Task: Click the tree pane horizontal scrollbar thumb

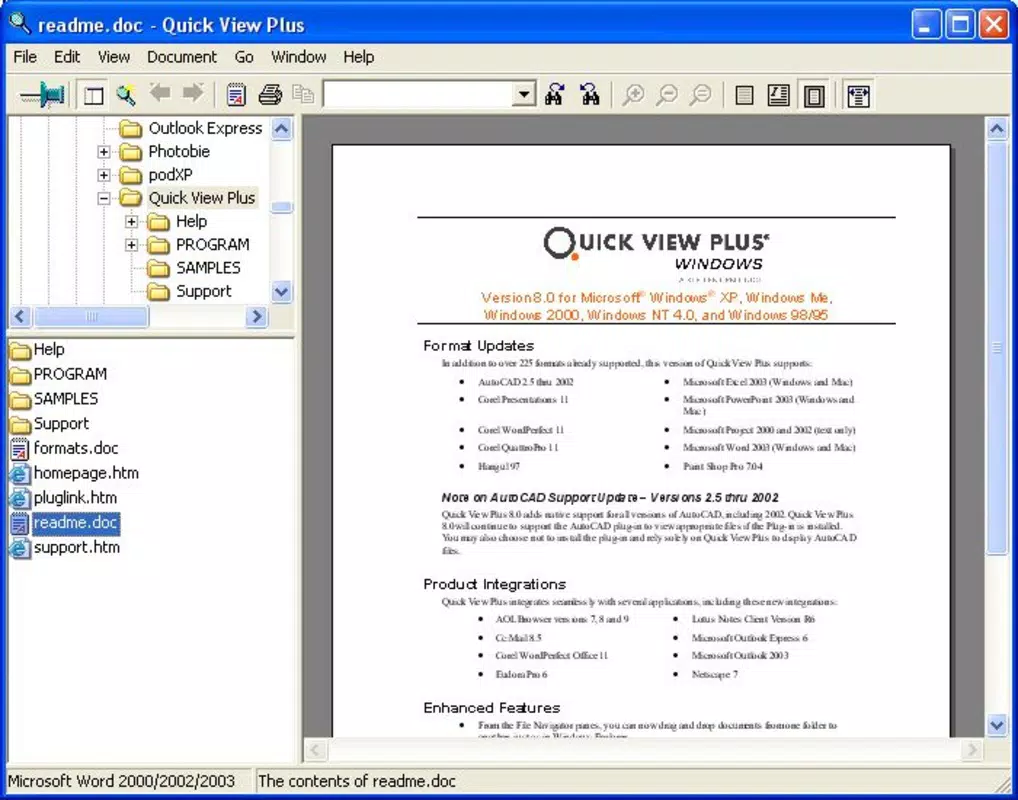Action: point(91,316)
